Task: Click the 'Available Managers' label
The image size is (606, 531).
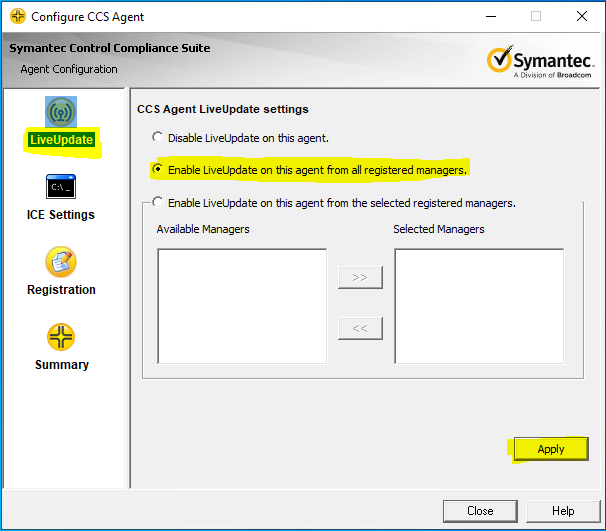Action: [x=203, y=229]
